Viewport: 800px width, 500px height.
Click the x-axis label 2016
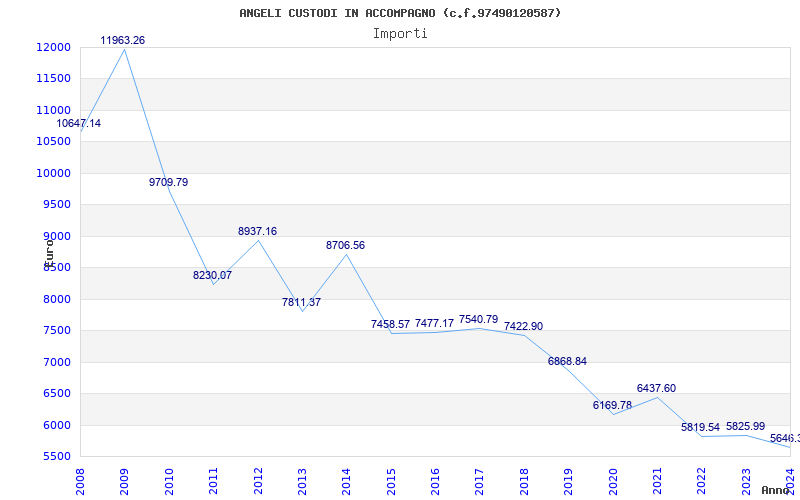(x=435, y=481)
